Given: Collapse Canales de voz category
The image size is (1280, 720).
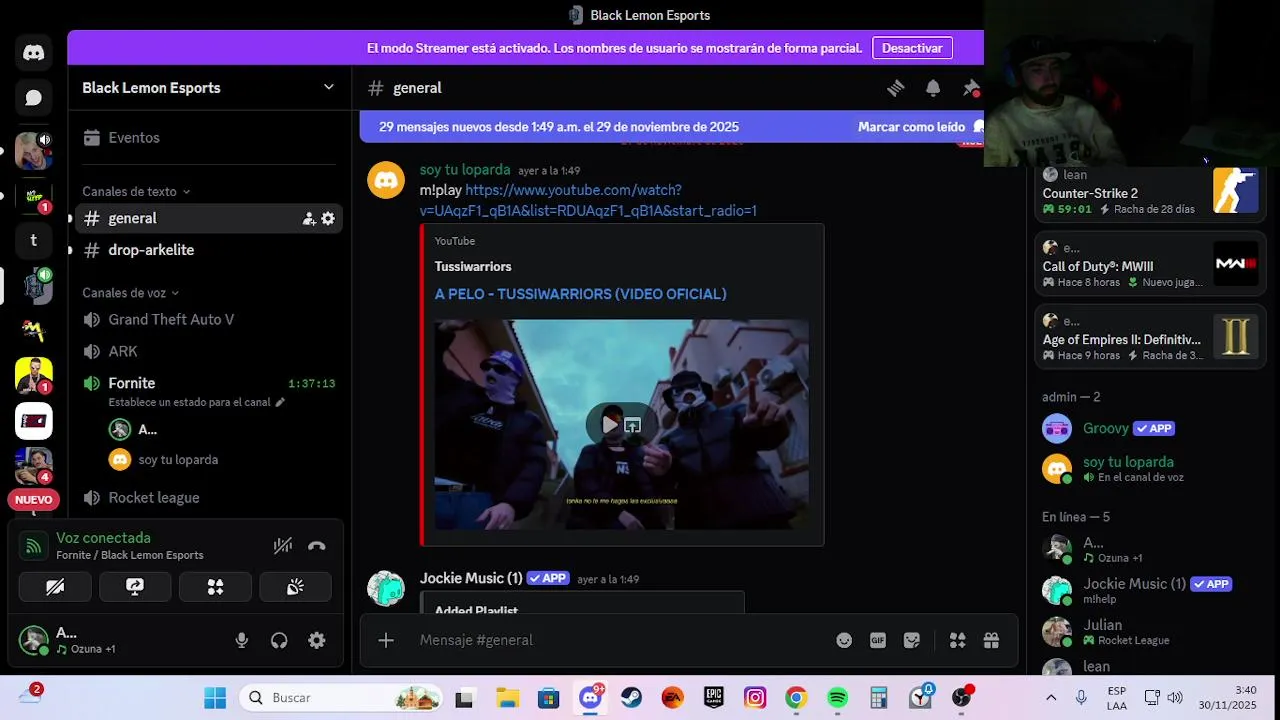Looking at the screenshot, I should coord(130,293).
